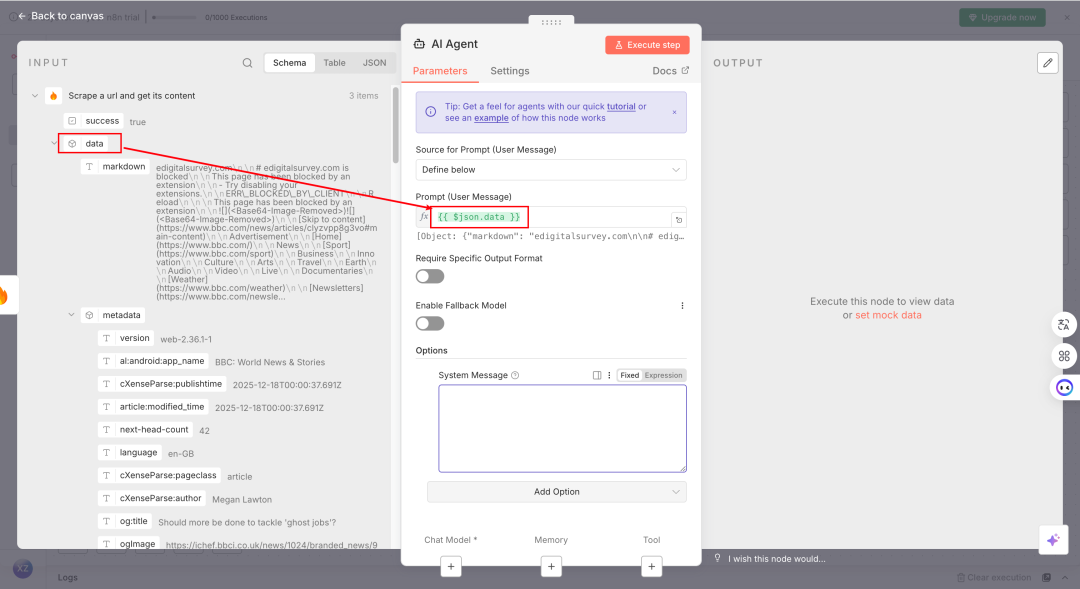1080x589 pixels.
Task: Switch to JSON view
Action: click(x=375, y=63)
